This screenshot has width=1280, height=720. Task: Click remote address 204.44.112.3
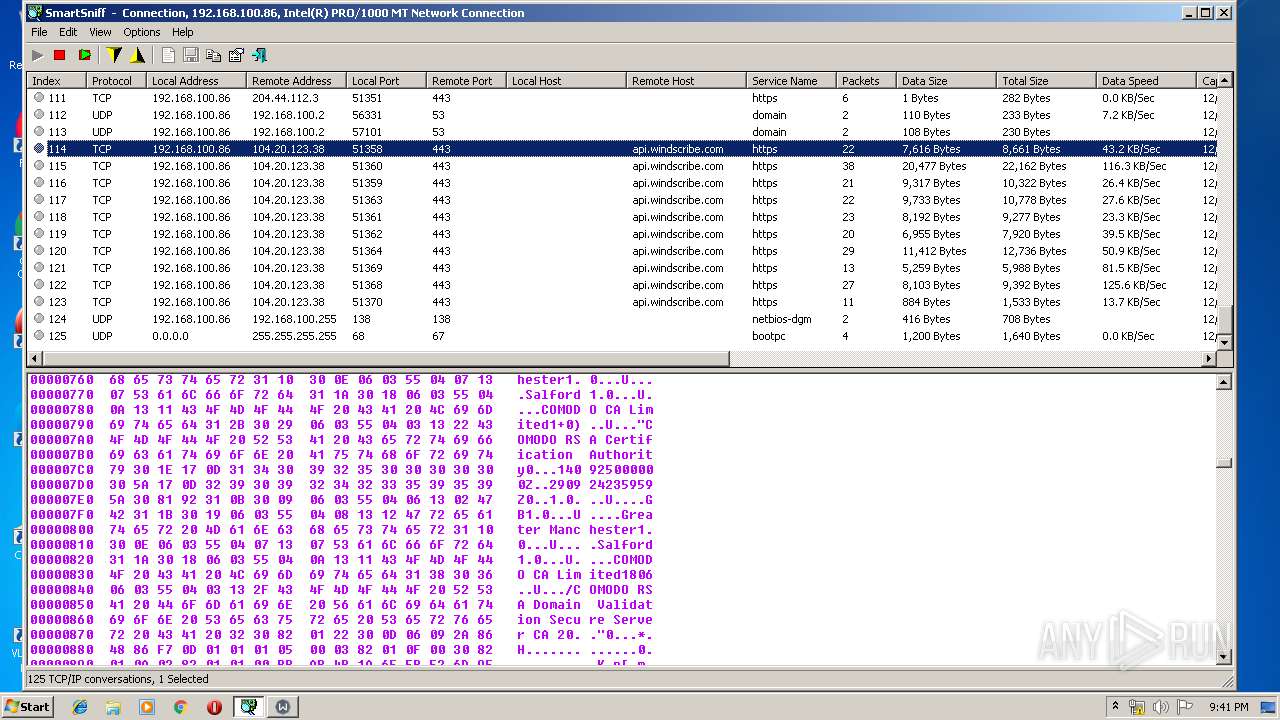coord(285,98)
